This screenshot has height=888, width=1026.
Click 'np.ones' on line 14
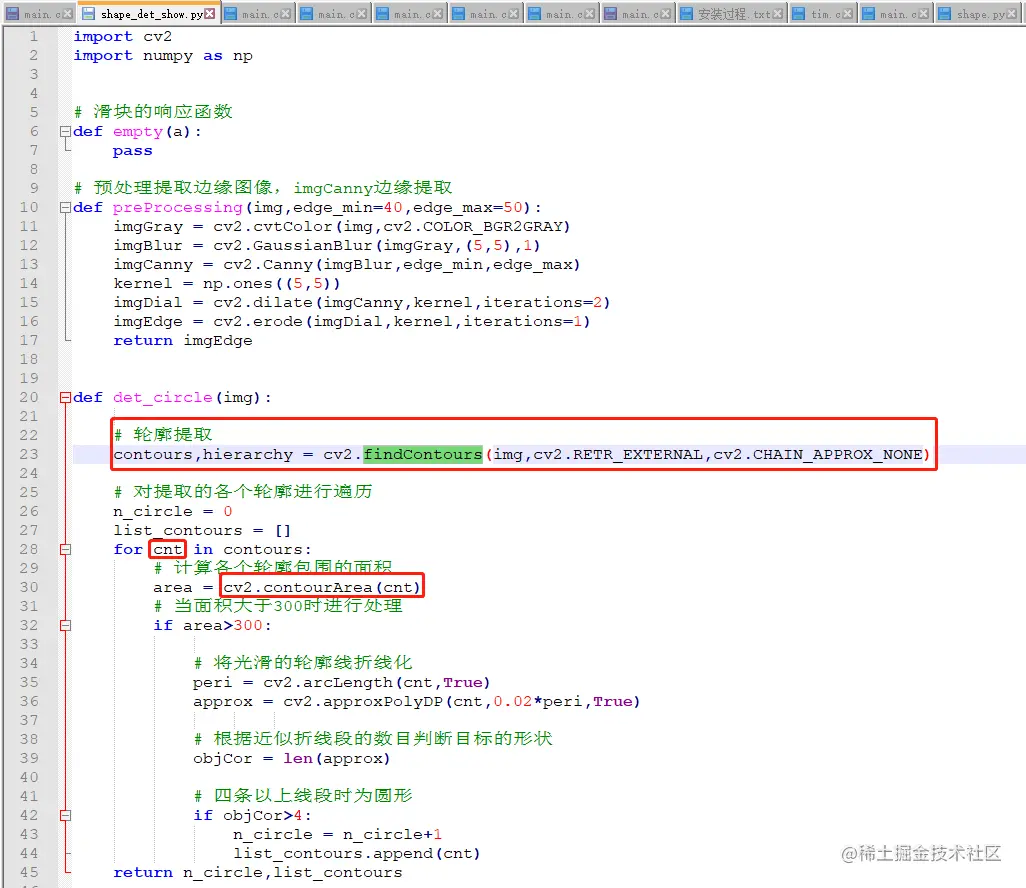click(238, 283)
